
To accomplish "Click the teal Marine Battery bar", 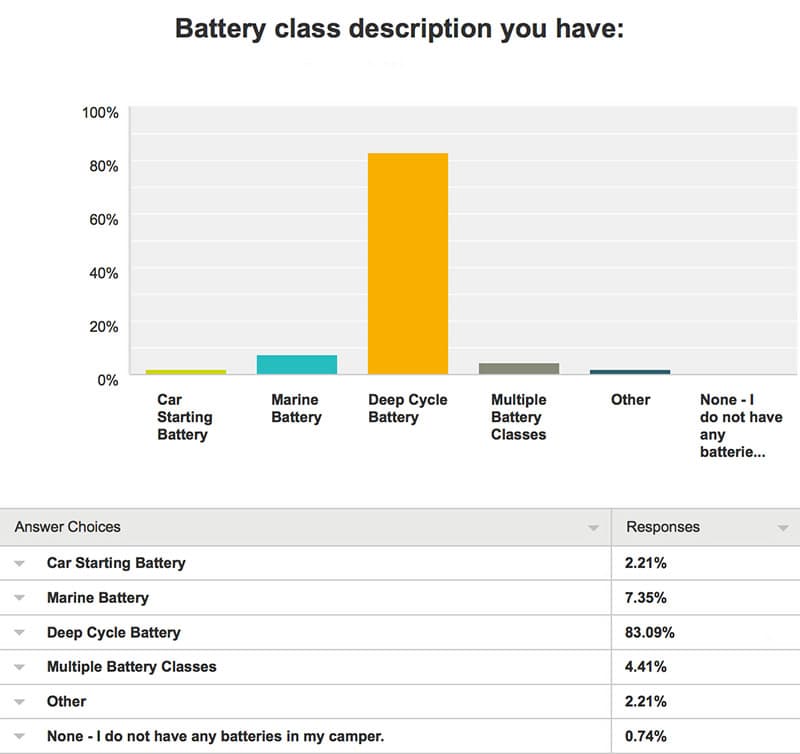I will click(296, 365).
